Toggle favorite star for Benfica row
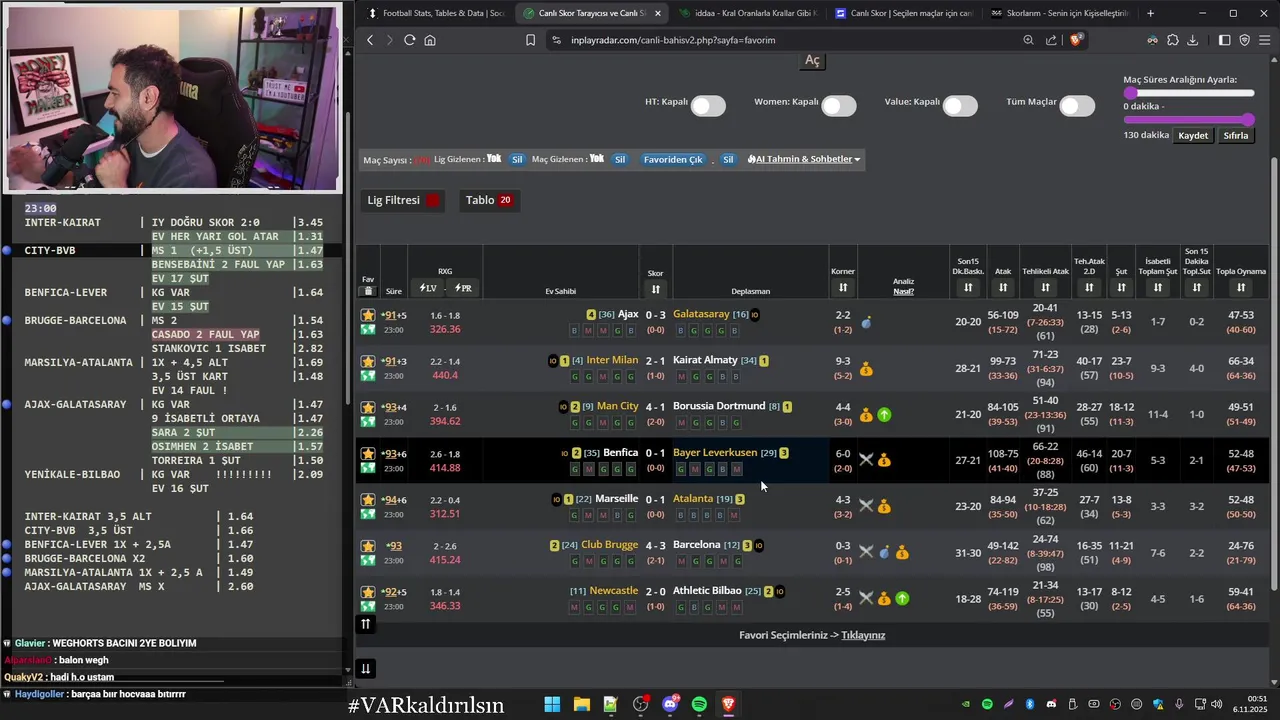Screen dimensions: 1280x720 coord(368,453)
